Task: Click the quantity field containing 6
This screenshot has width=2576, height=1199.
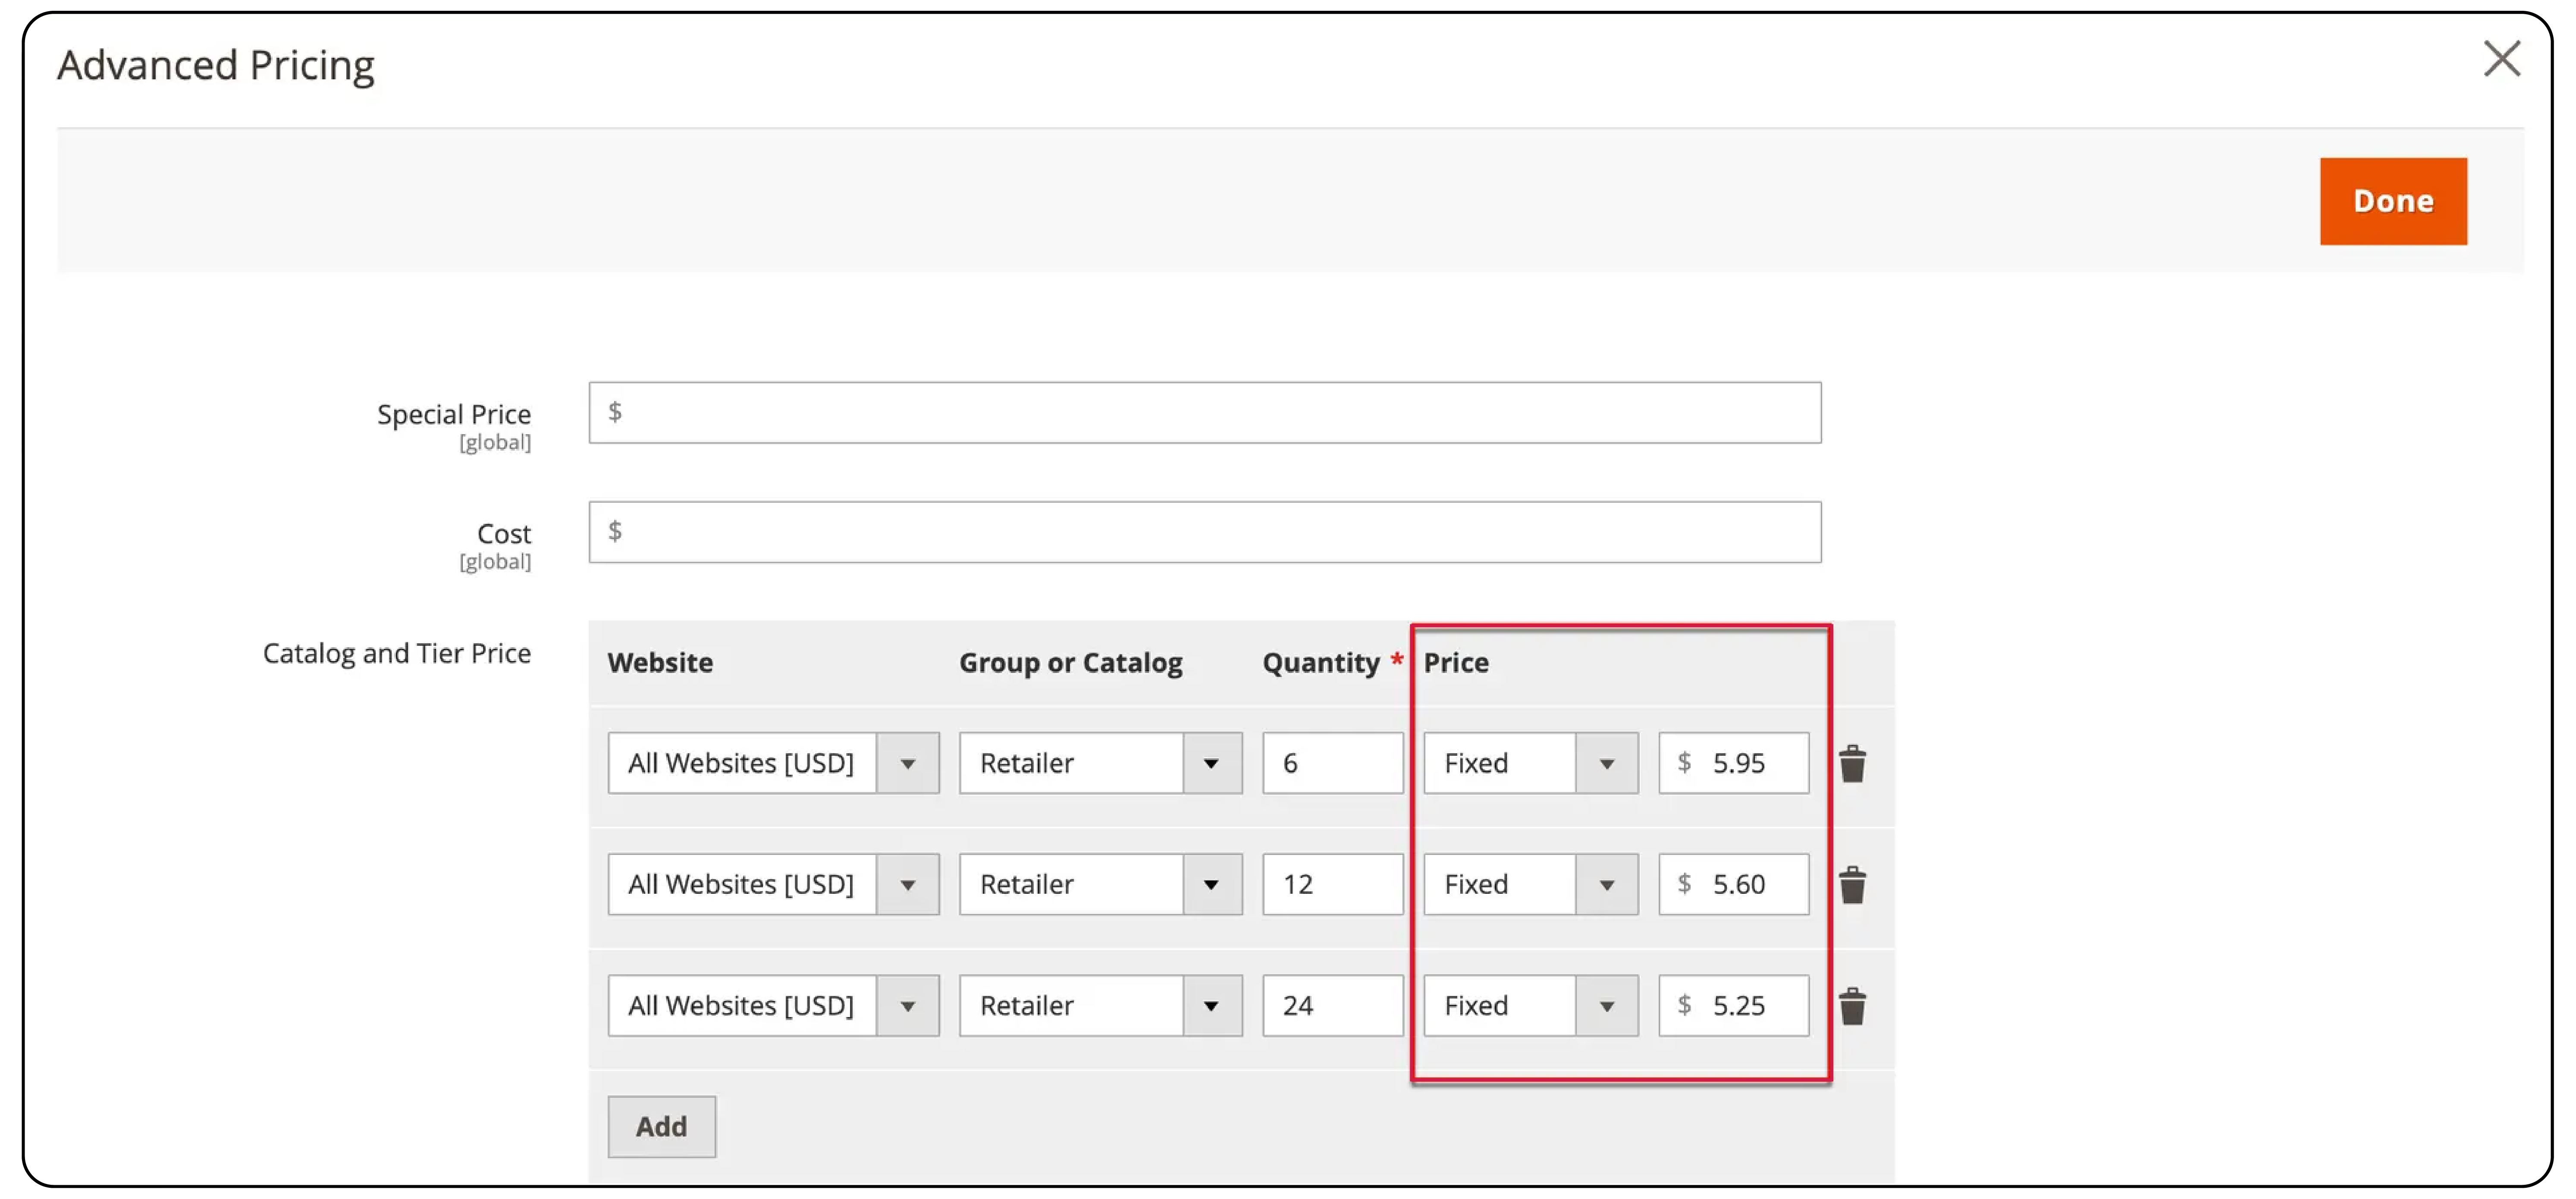Action: pyautogui.click(x=1332, y=763)
